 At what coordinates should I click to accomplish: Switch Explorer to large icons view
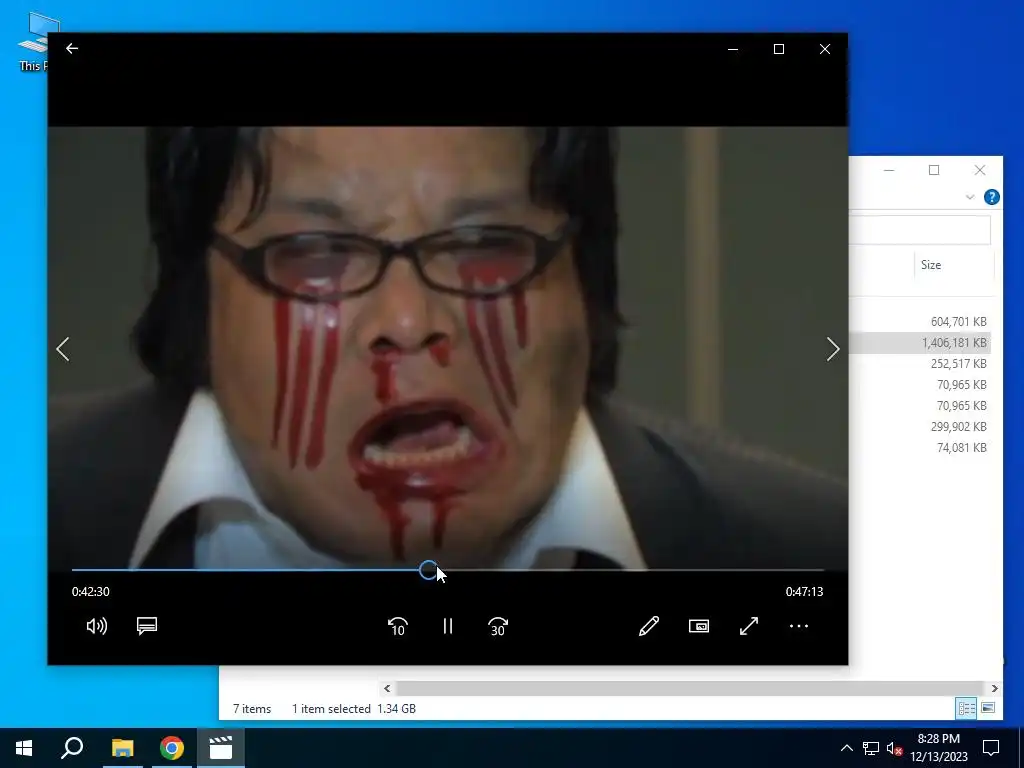tap(988, 708)
